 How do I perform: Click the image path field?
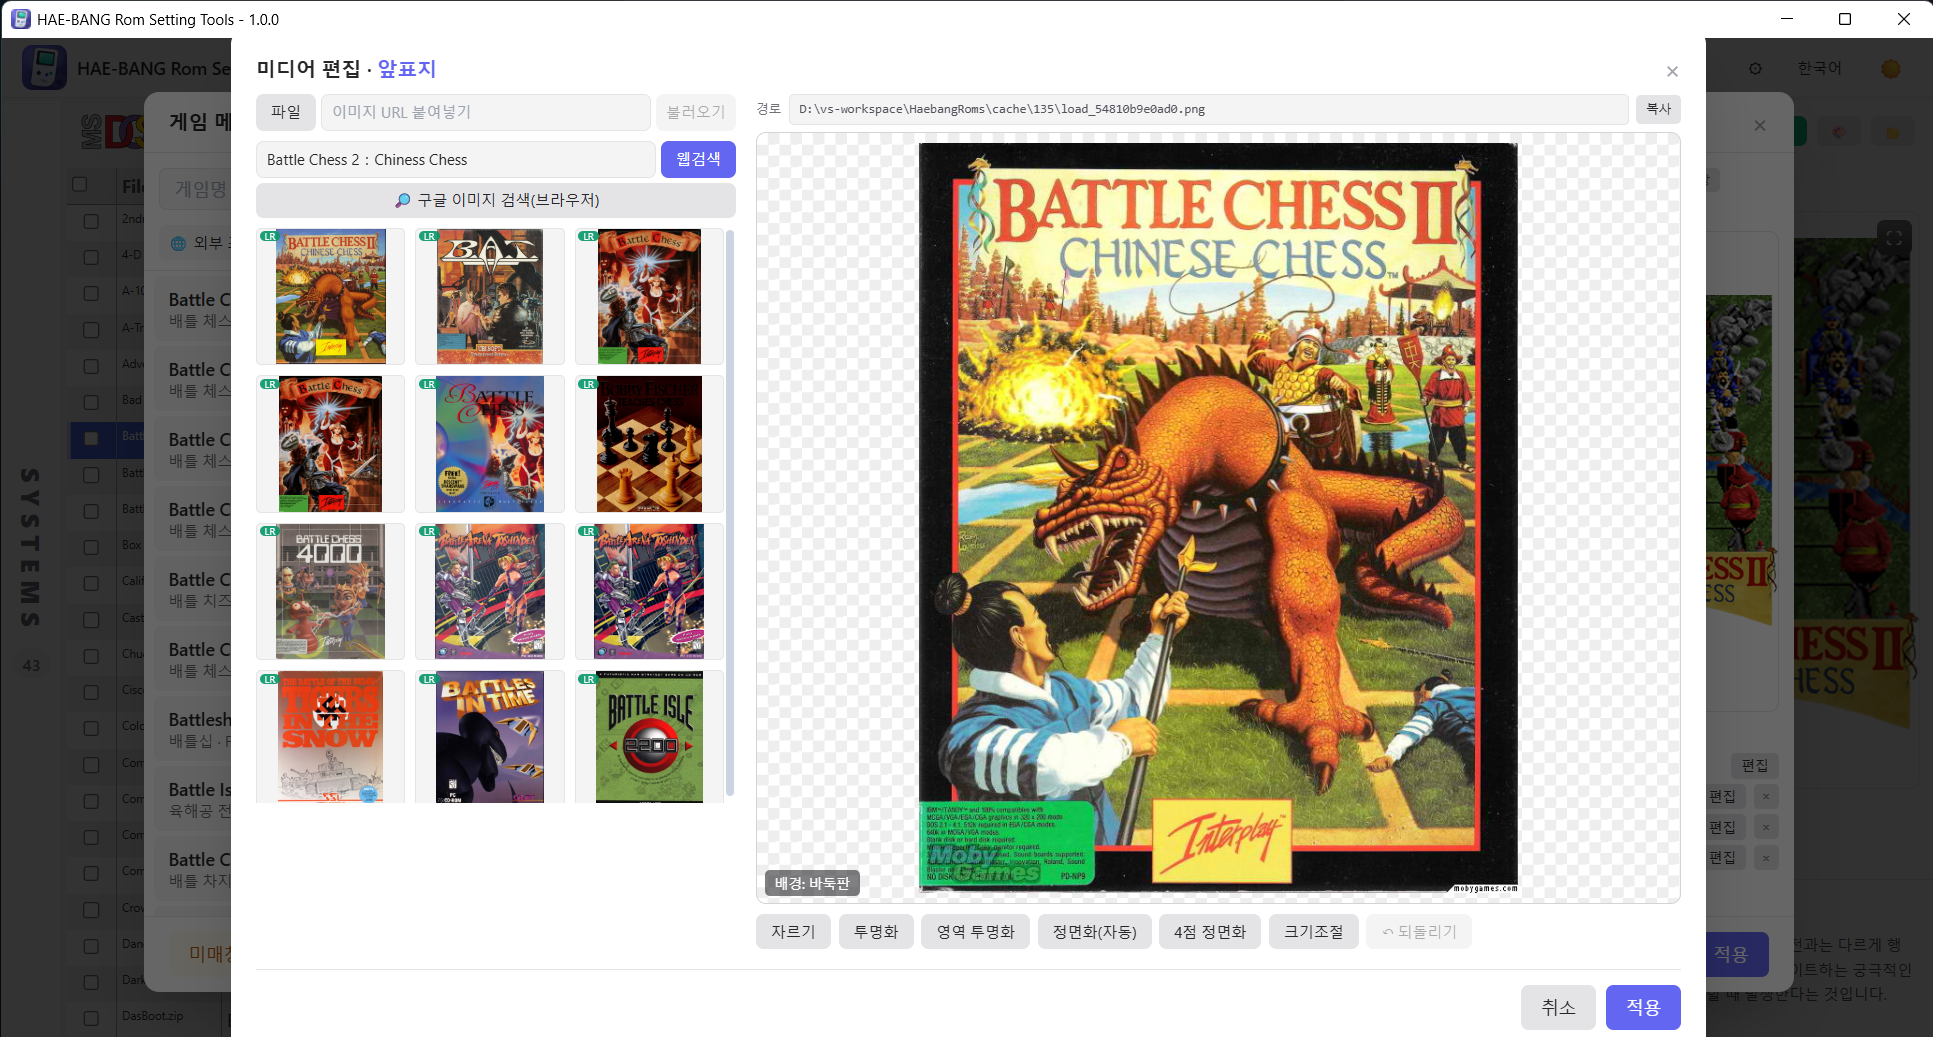(1208, 109)
